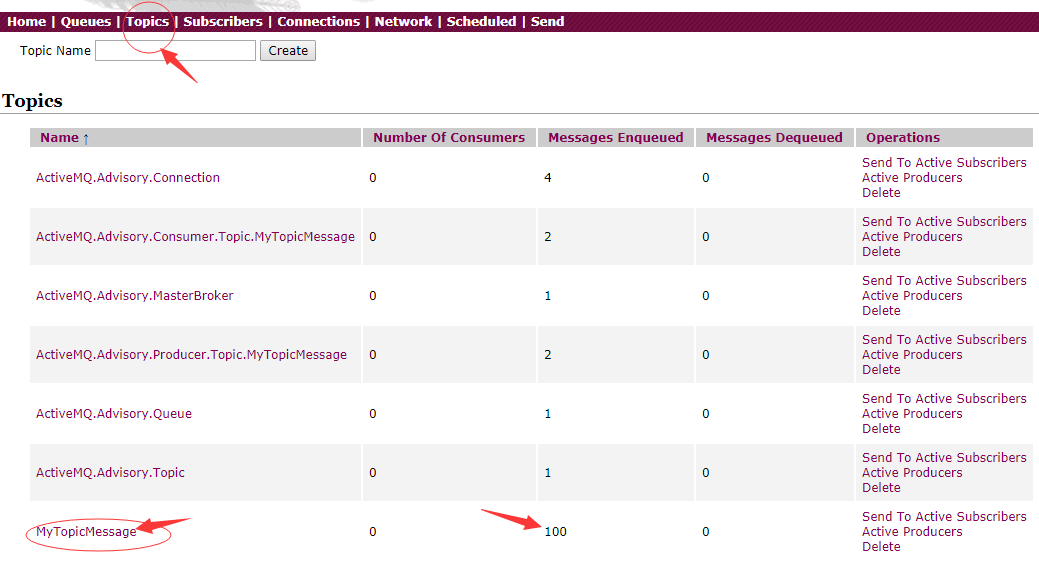View Active Producers of Advisory.Queue
Viewport: 1039px width, 564px height.
pyautogui.click(x=912, y=414)
